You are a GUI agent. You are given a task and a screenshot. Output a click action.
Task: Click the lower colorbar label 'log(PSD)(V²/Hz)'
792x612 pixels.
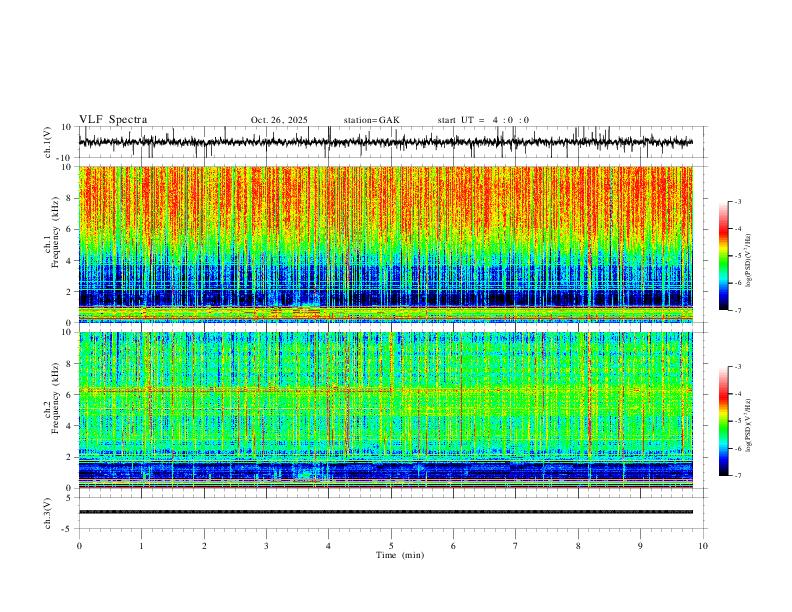coord(749,426)
